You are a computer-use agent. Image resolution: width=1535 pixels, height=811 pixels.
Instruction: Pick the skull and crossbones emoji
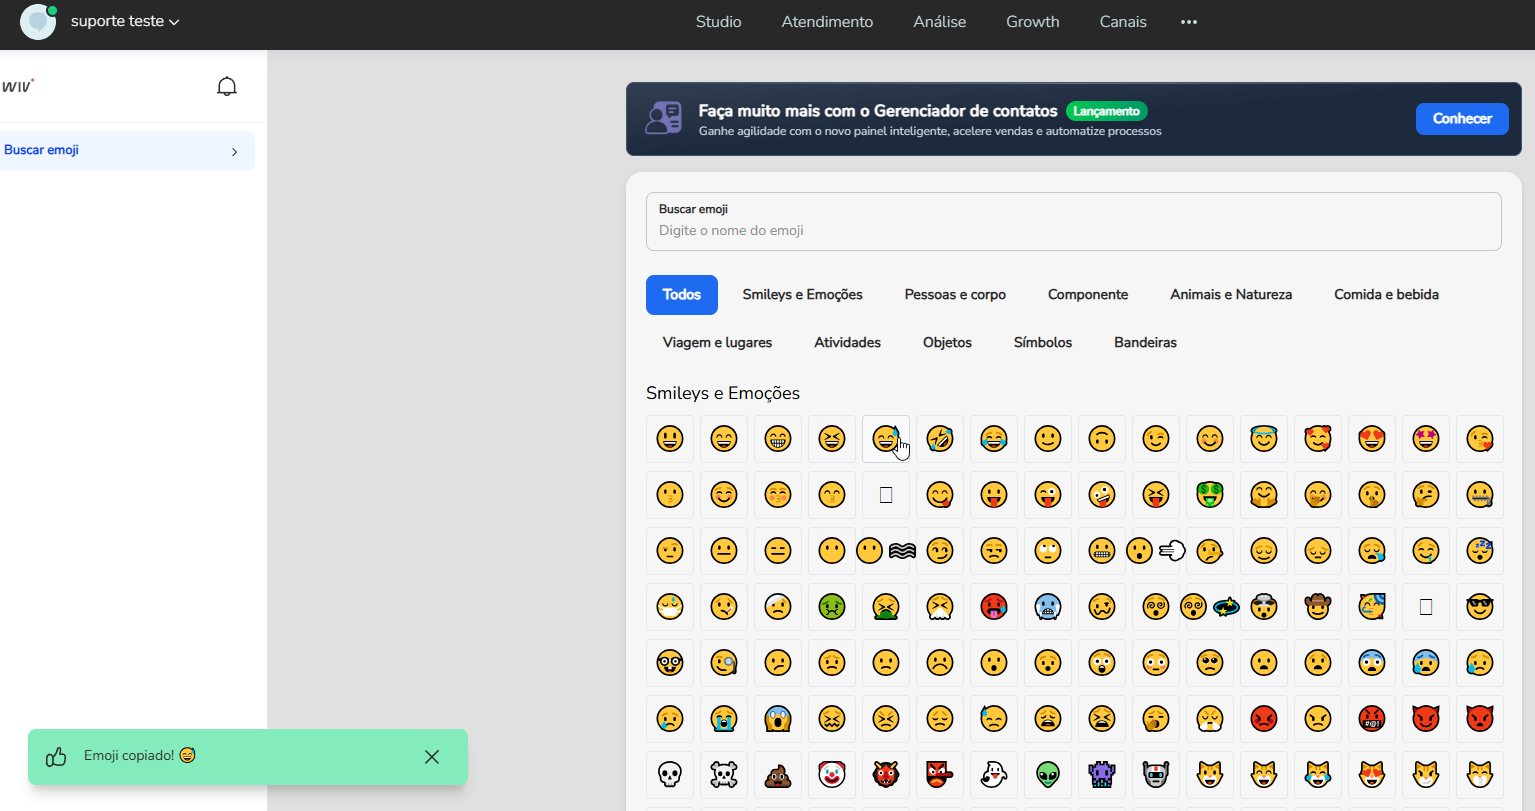point(724,775)
